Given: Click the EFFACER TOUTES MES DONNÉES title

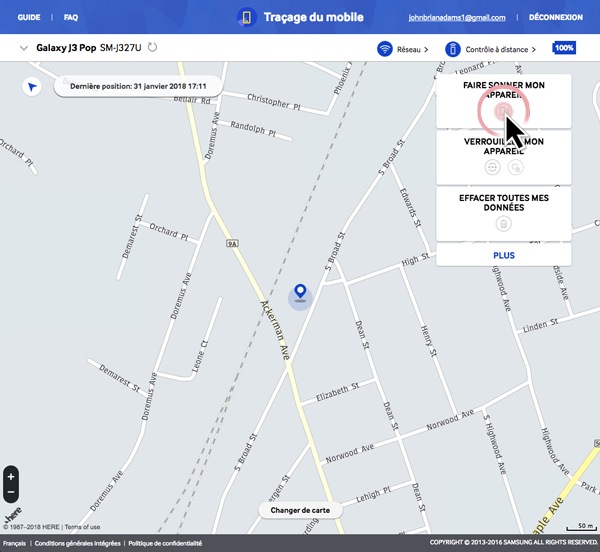Looking at the screenshot, I should coord(504,203).
